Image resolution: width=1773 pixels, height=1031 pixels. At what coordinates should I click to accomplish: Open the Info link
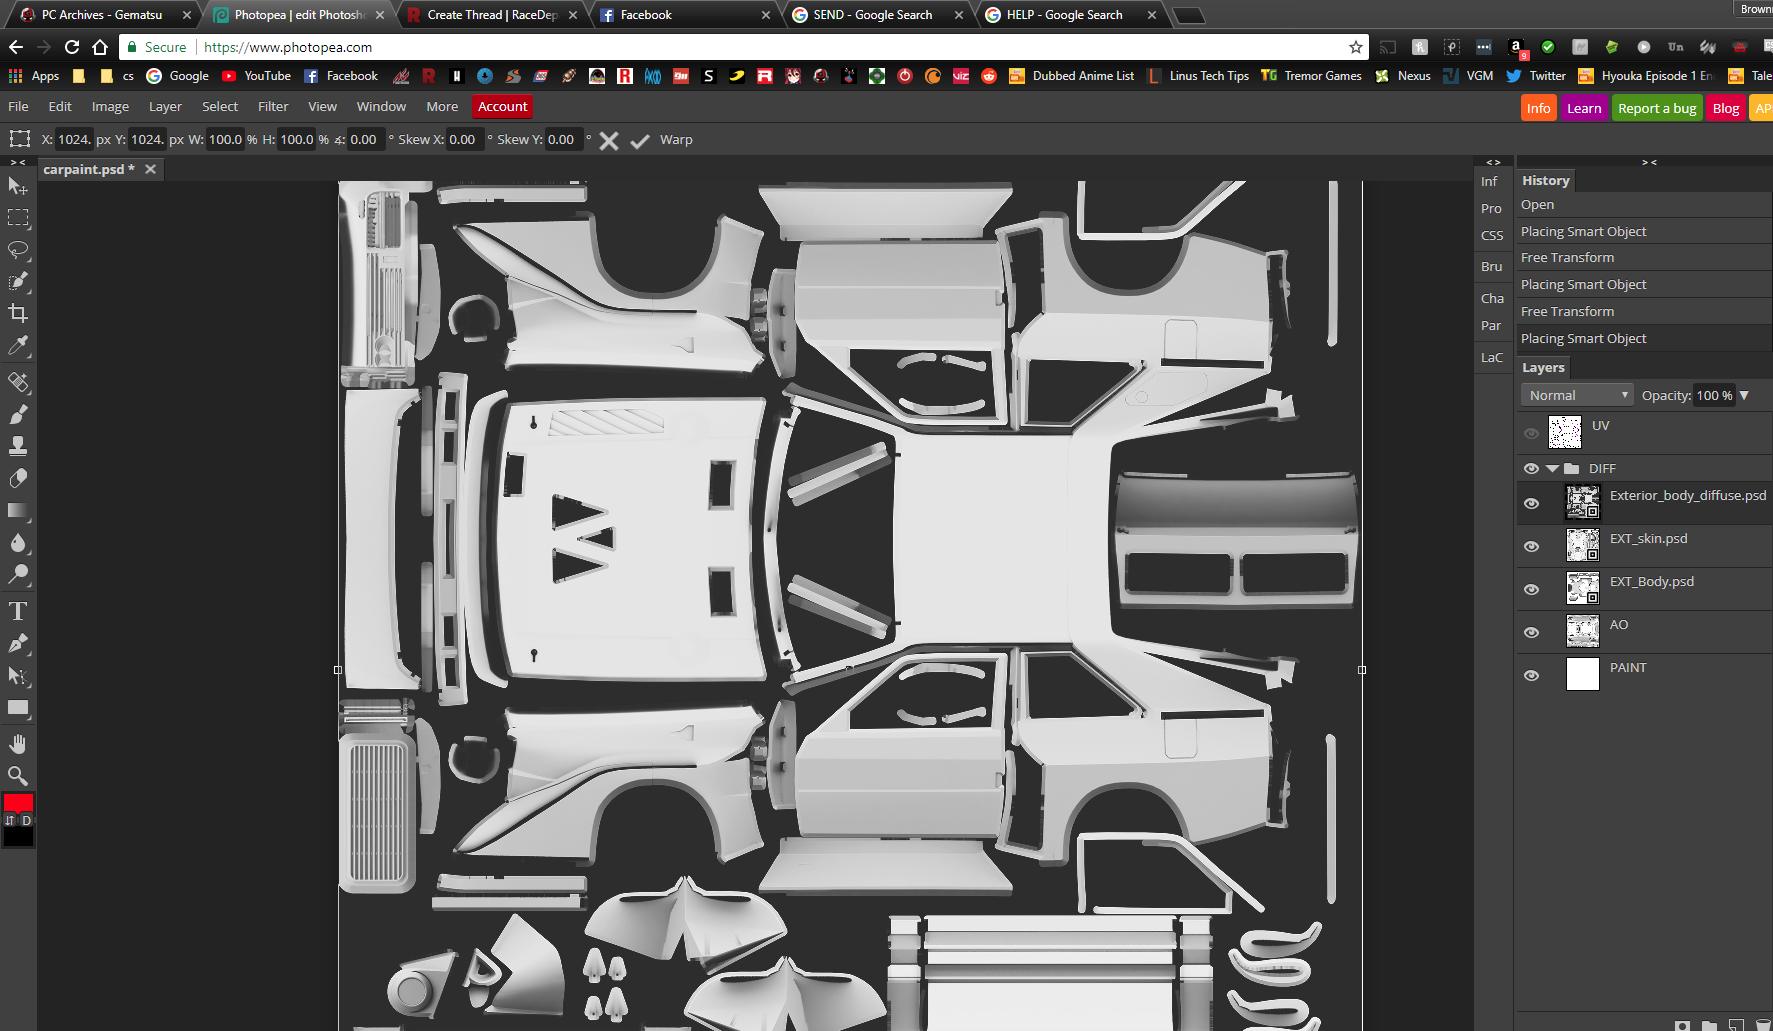tap(1538, 108)
